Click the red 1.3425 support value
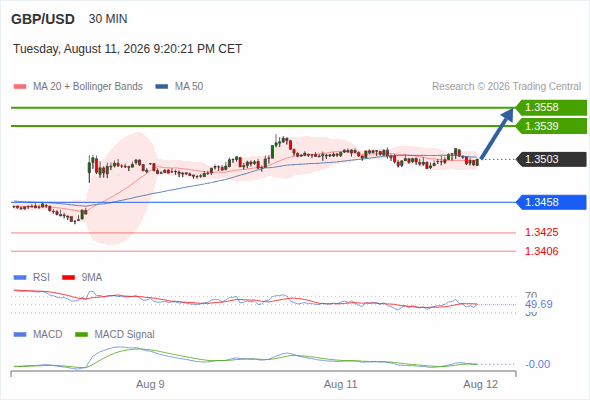Screen dimensions: 590x400 coord(541,233)
